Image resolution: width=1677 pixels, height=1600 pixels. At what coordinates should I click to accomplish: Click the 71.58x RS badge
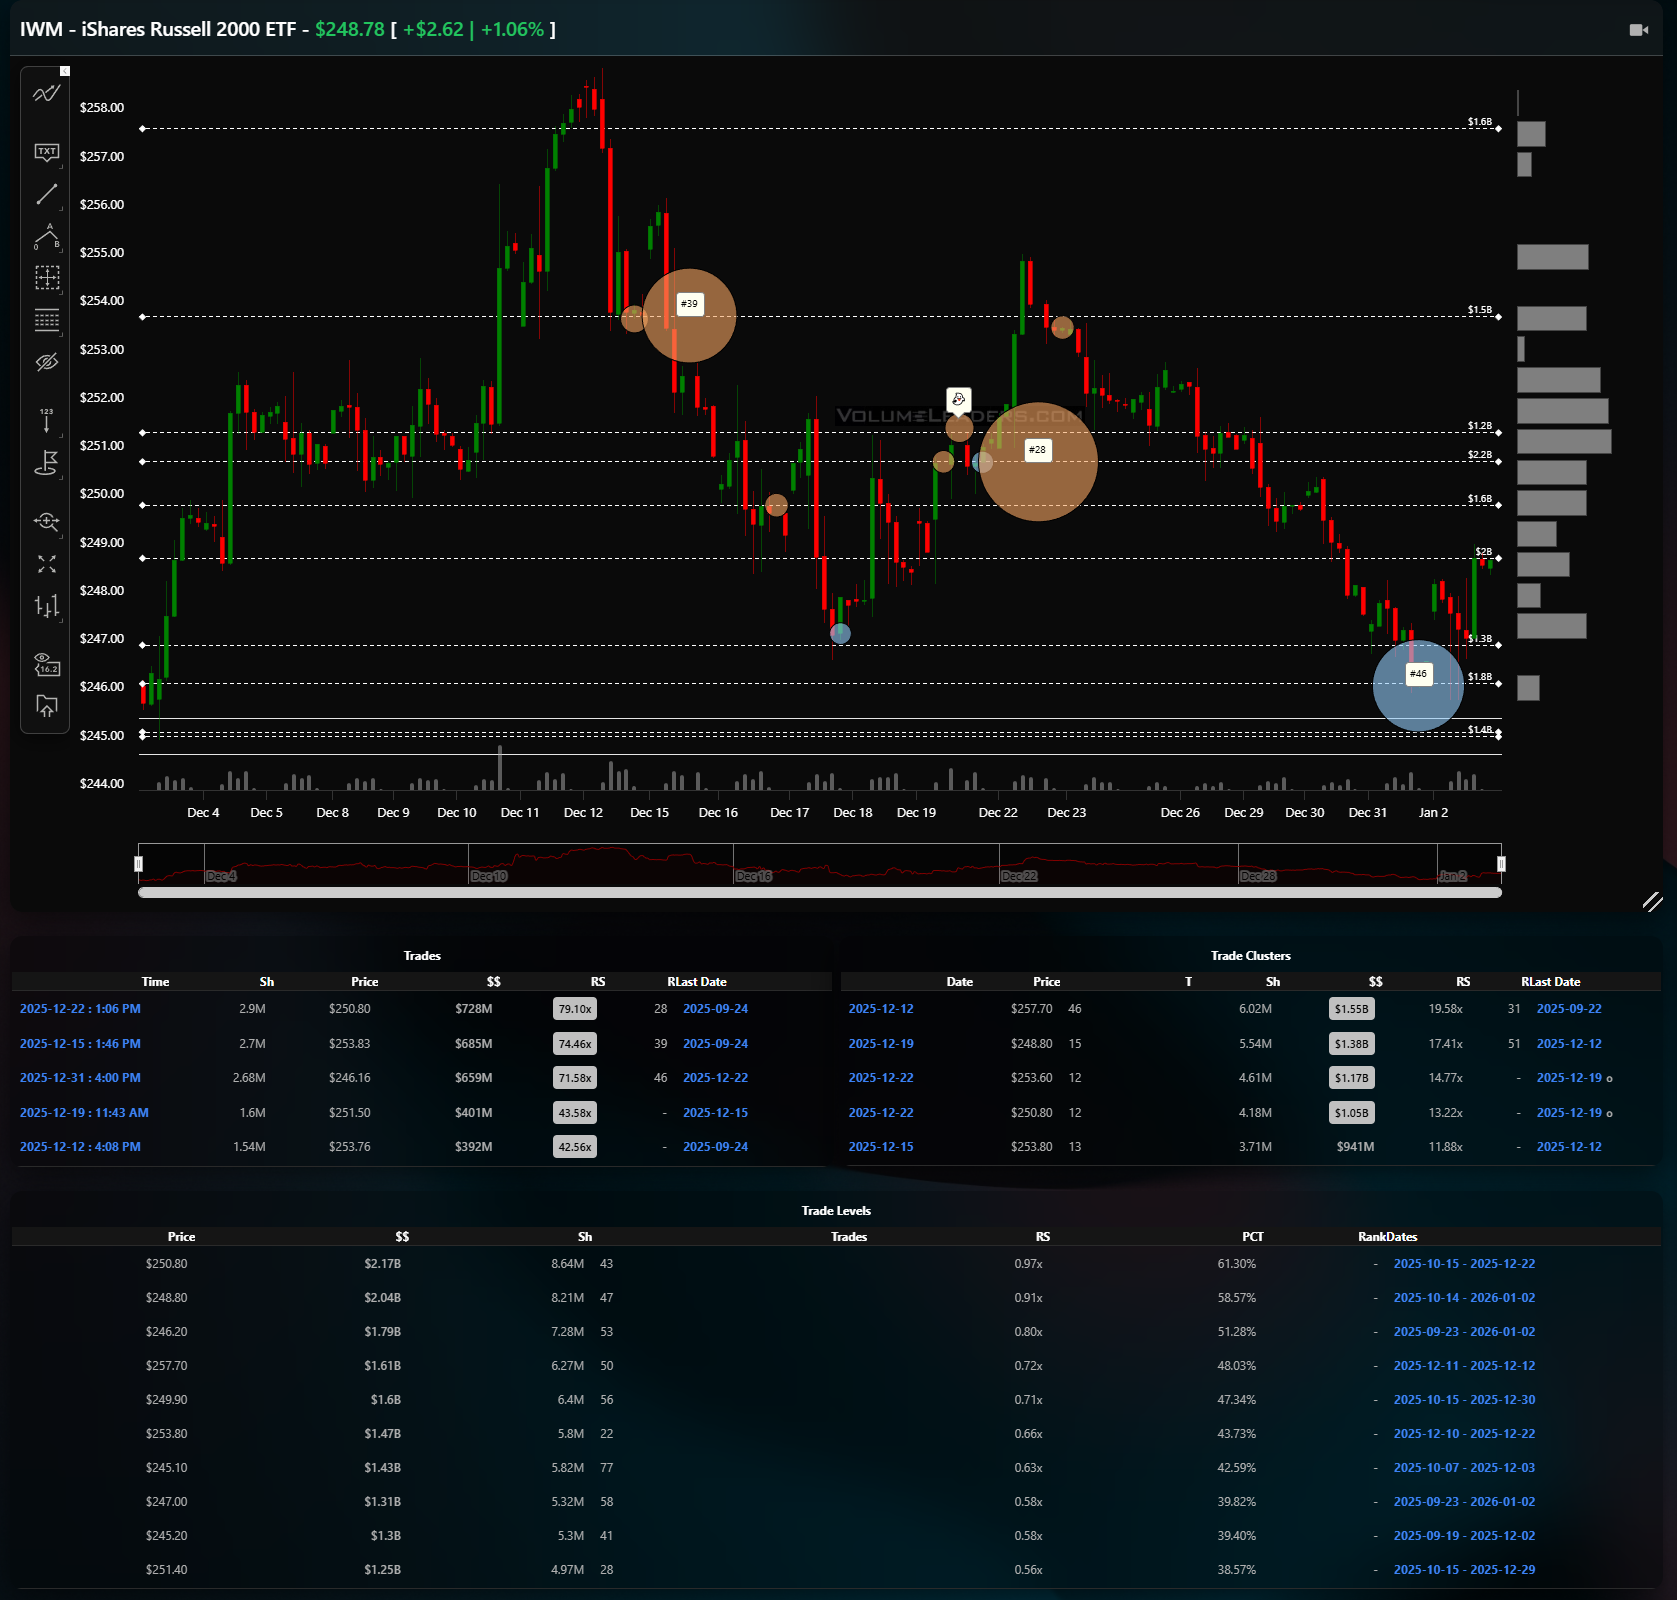click(x=575, y=1078)
